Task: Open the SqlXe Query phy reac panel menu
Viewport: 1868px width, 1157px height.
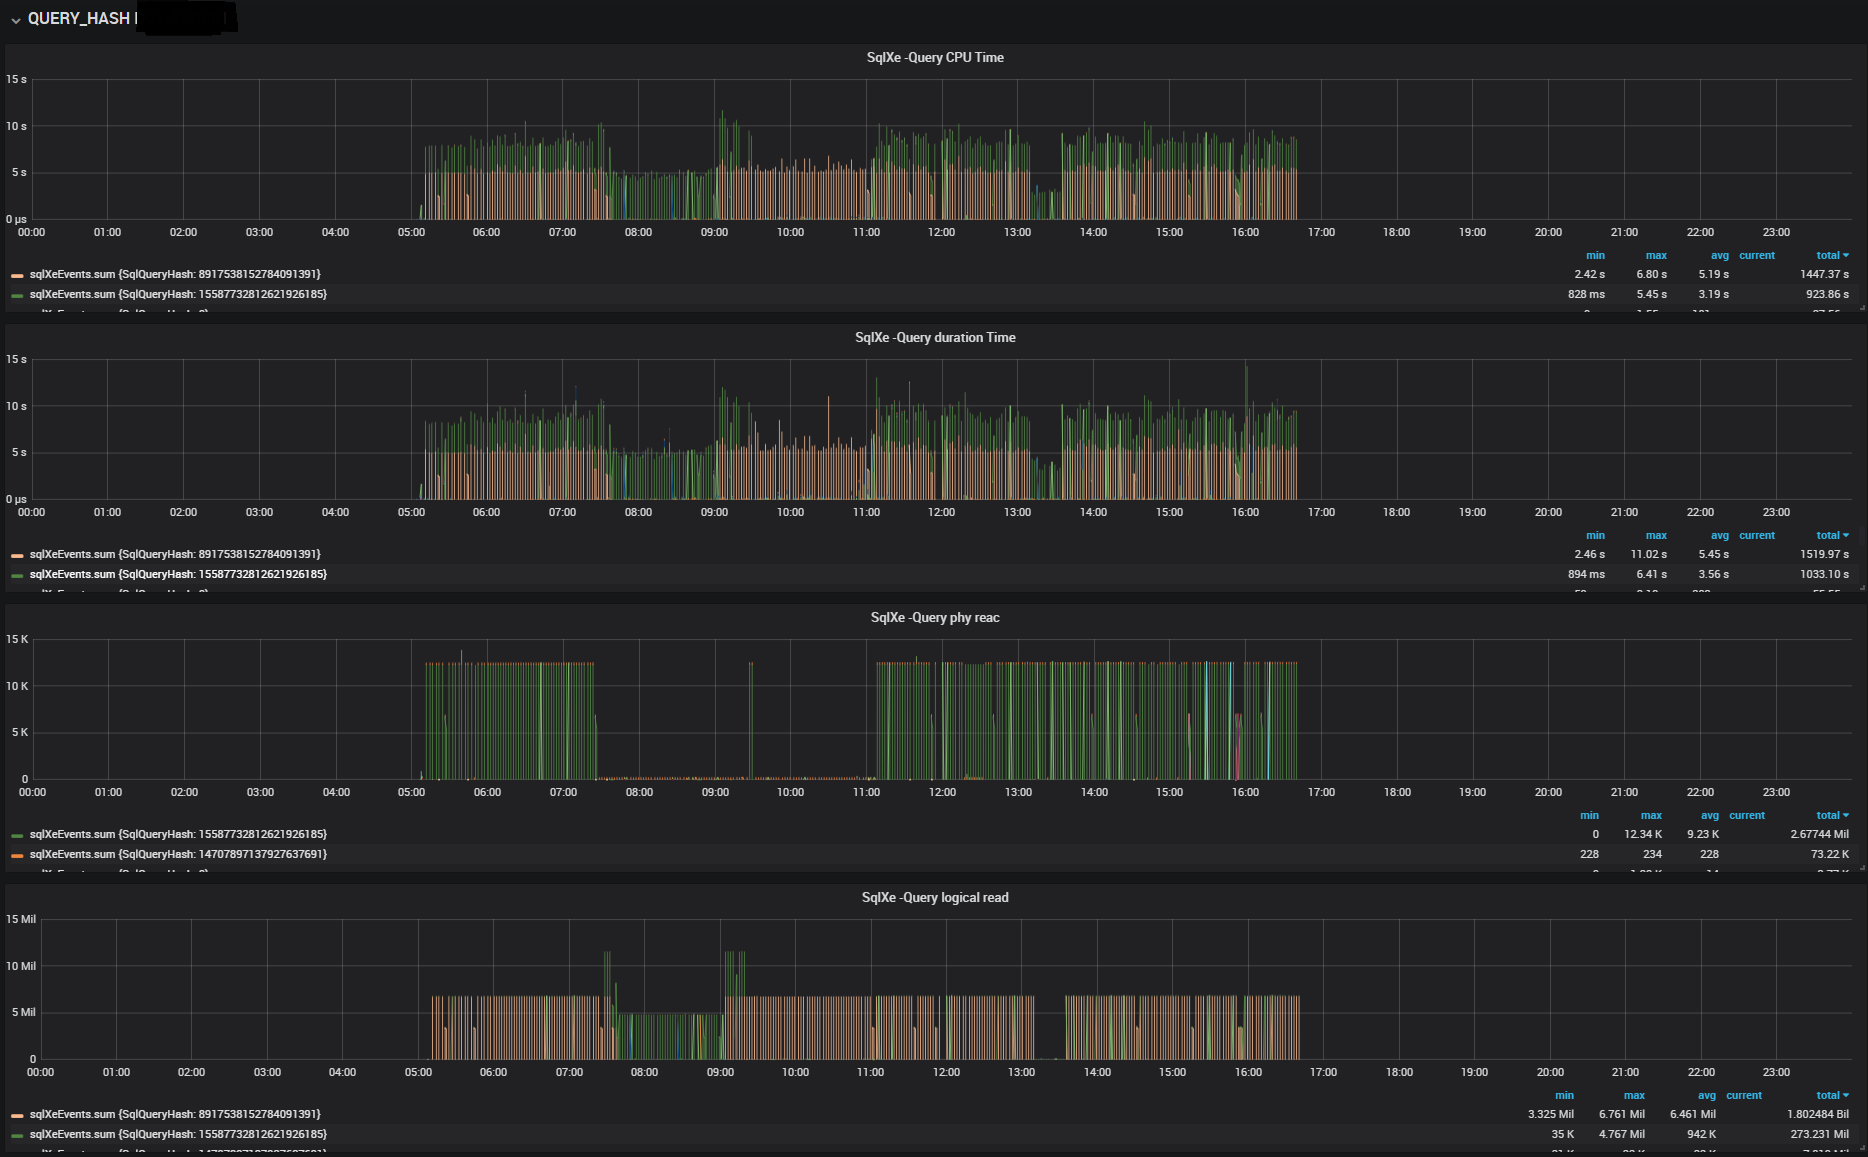Action: point(934,617)
